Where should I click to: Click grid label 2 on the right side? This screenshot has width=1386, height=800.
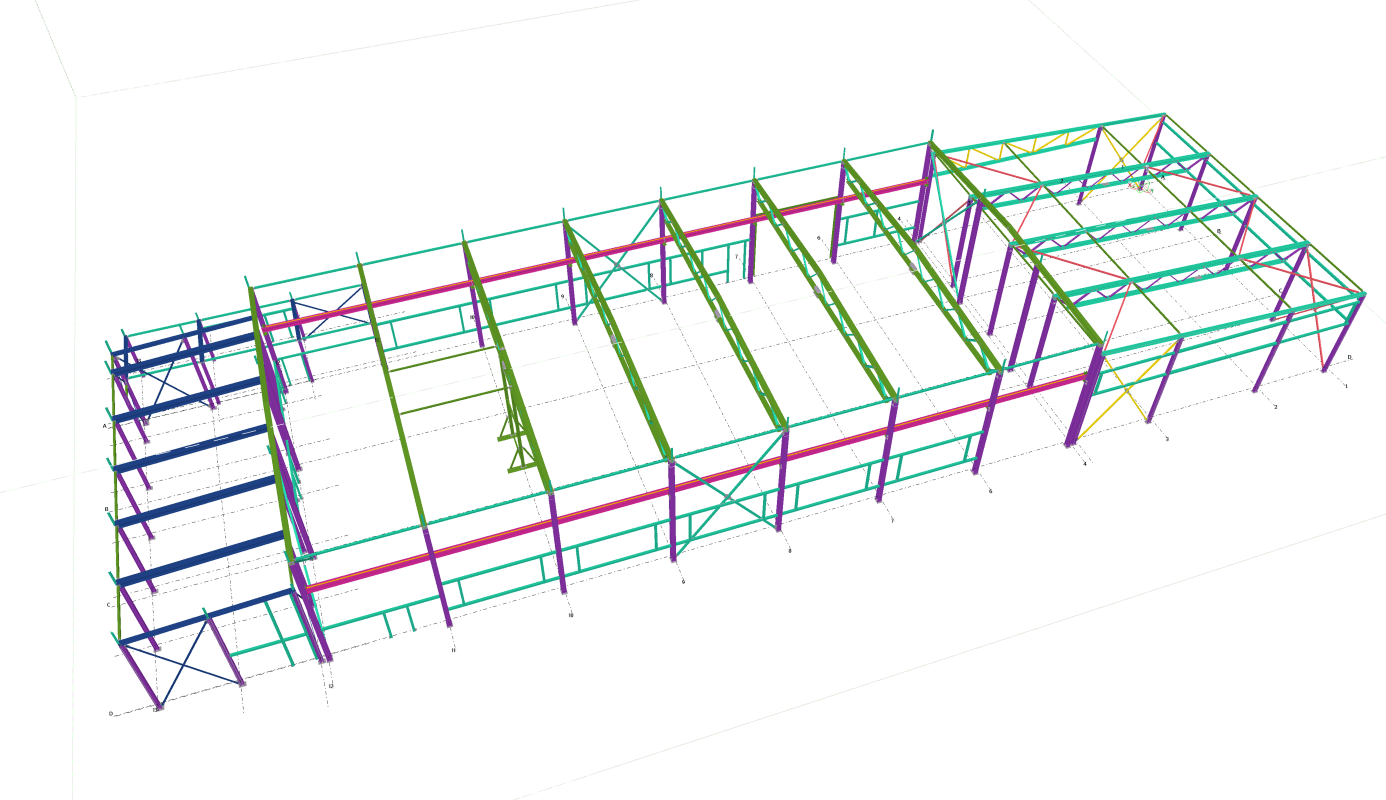coord(1275,407)
